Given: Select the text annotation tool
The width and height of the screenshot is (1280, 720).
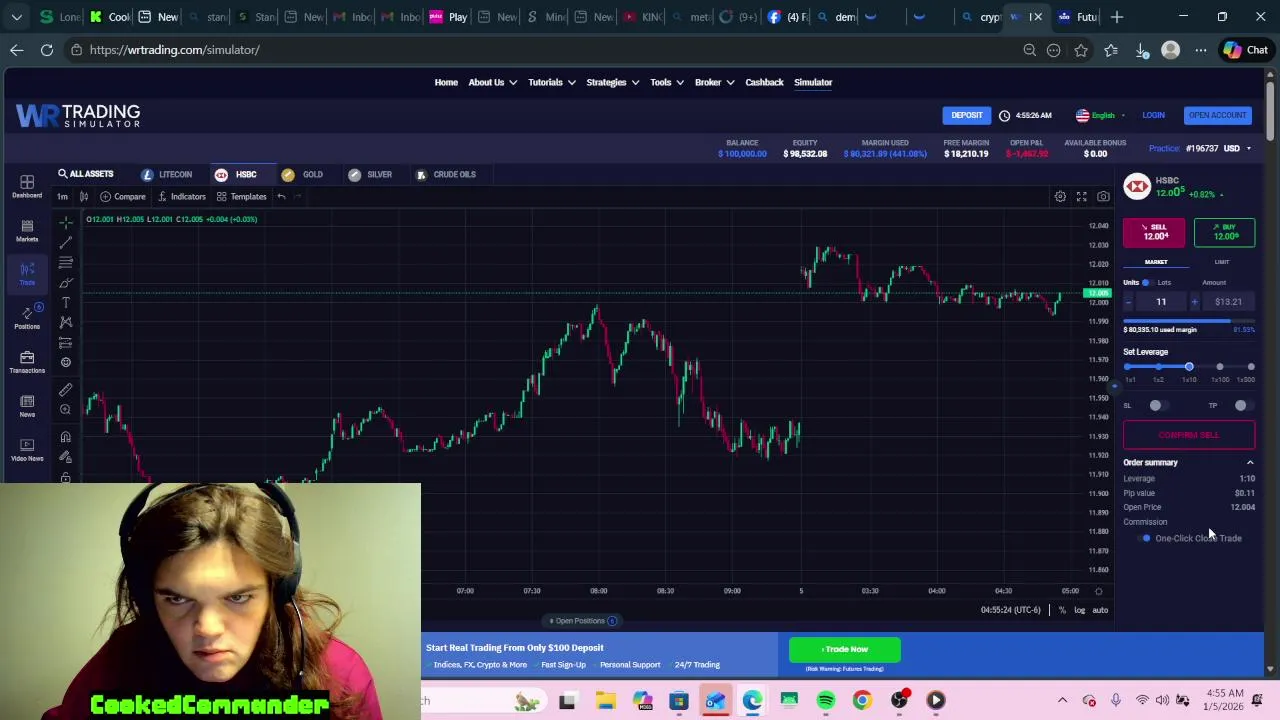Looking at the screenshot, I should 66,302.
